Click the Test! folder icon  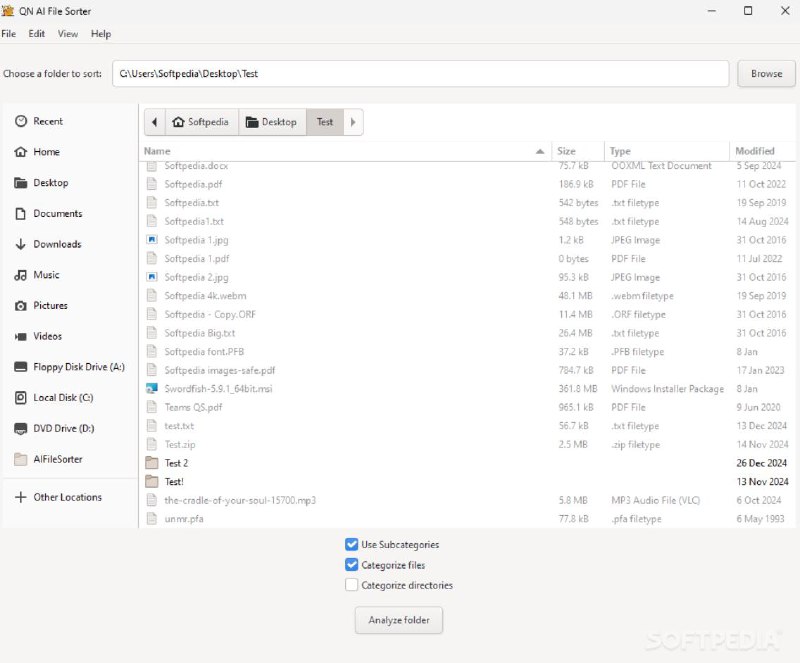(152, 481)
